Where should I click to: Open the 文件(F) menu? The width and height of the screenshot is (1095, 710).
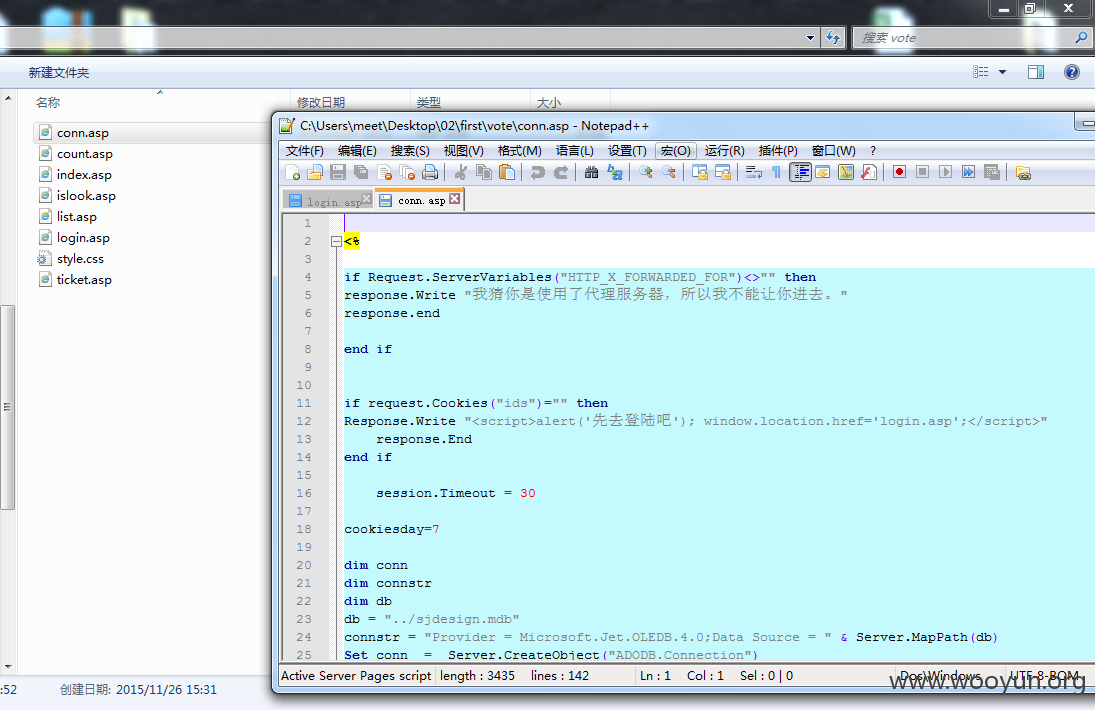pyautogui.click(x=304, y=151)
